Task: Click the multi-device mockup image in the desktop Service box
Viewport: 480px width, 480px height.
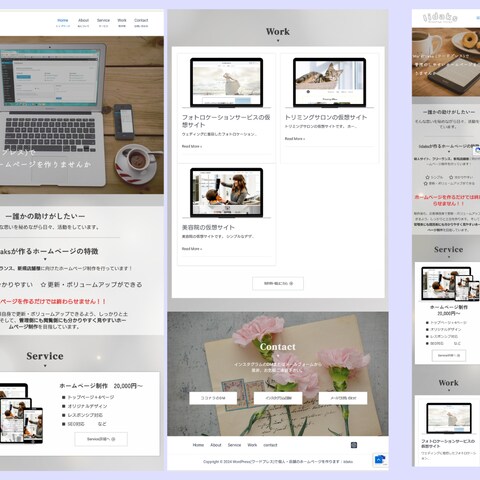Action: (21, 413)
